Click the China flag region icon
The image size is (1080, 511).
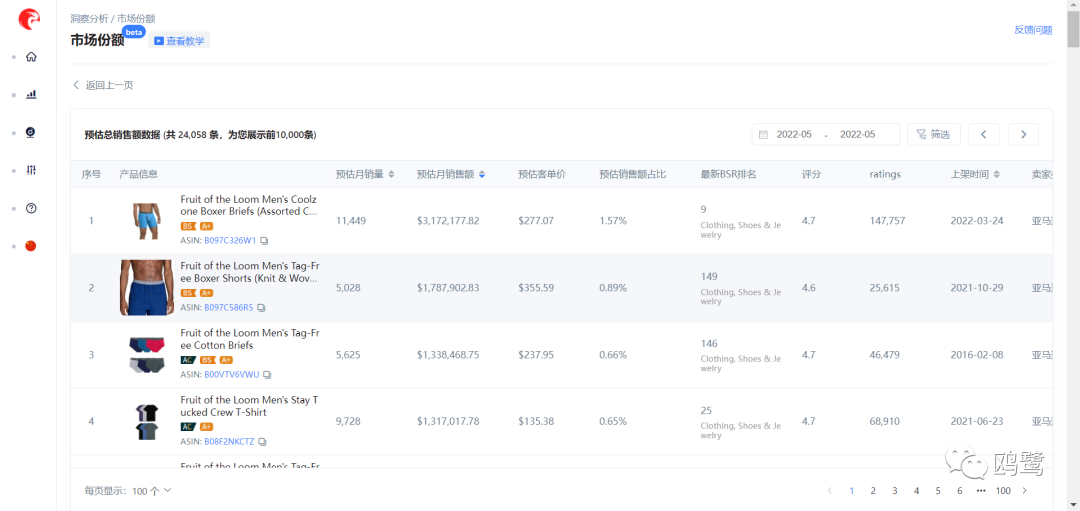(30, 246)
